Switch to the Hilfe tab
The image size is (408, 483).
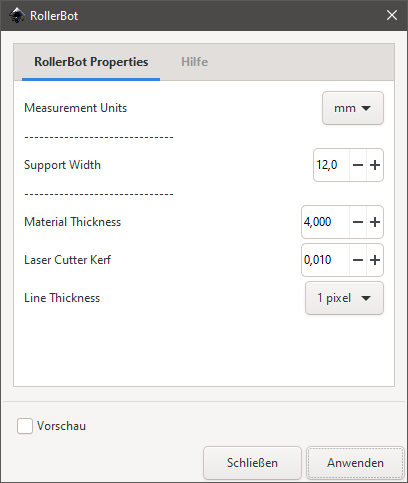click(x=195, y=62)
